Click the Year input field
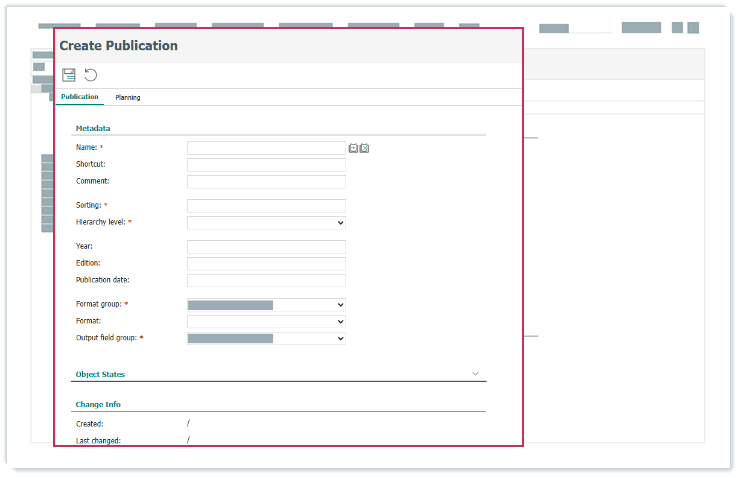This screenshot has height=478, width=740. (x=266, y=246)
